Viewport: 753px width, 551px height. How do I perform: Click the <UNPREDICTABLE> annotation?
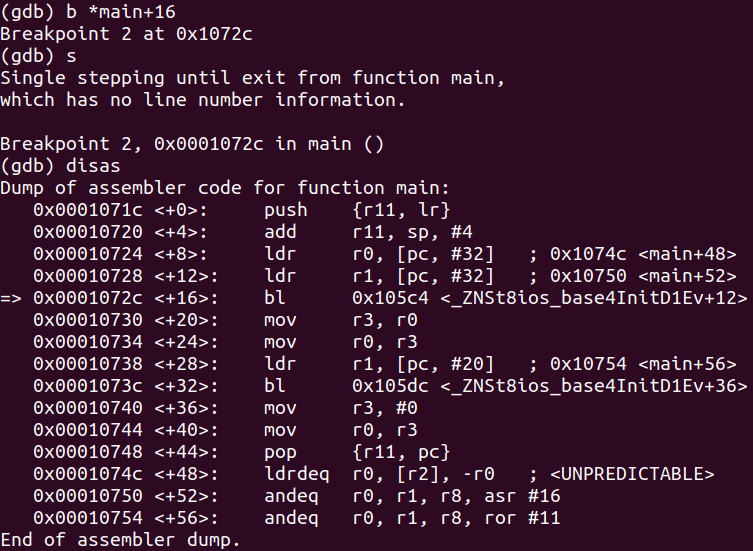632,474
